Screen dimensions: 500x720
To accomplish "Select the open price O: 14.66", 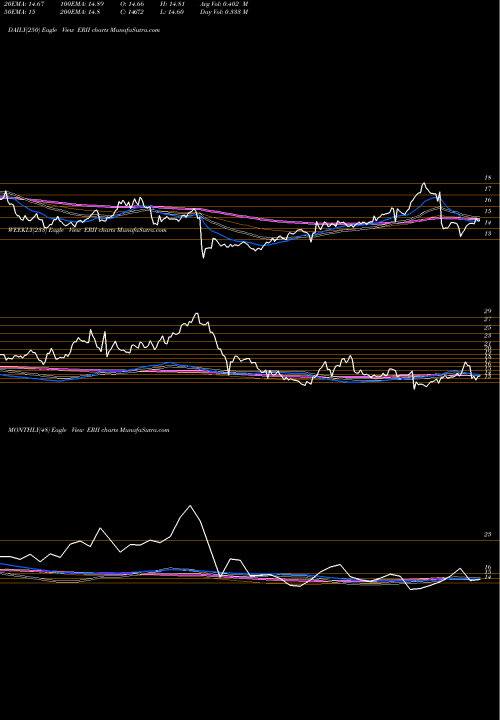I will [x=133, y=4].
